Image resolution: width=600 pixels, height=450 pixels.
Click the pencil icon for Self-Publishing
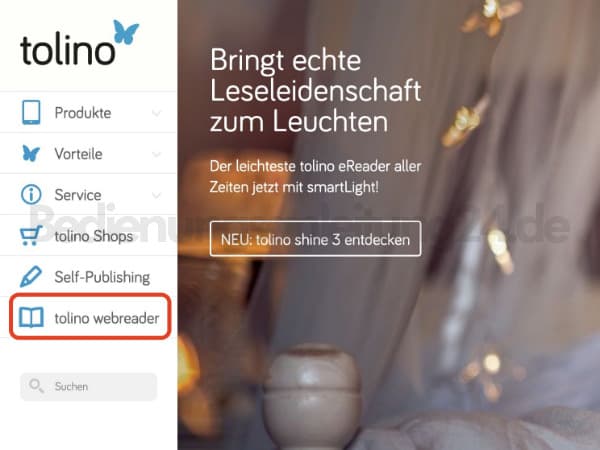[31, 276]
